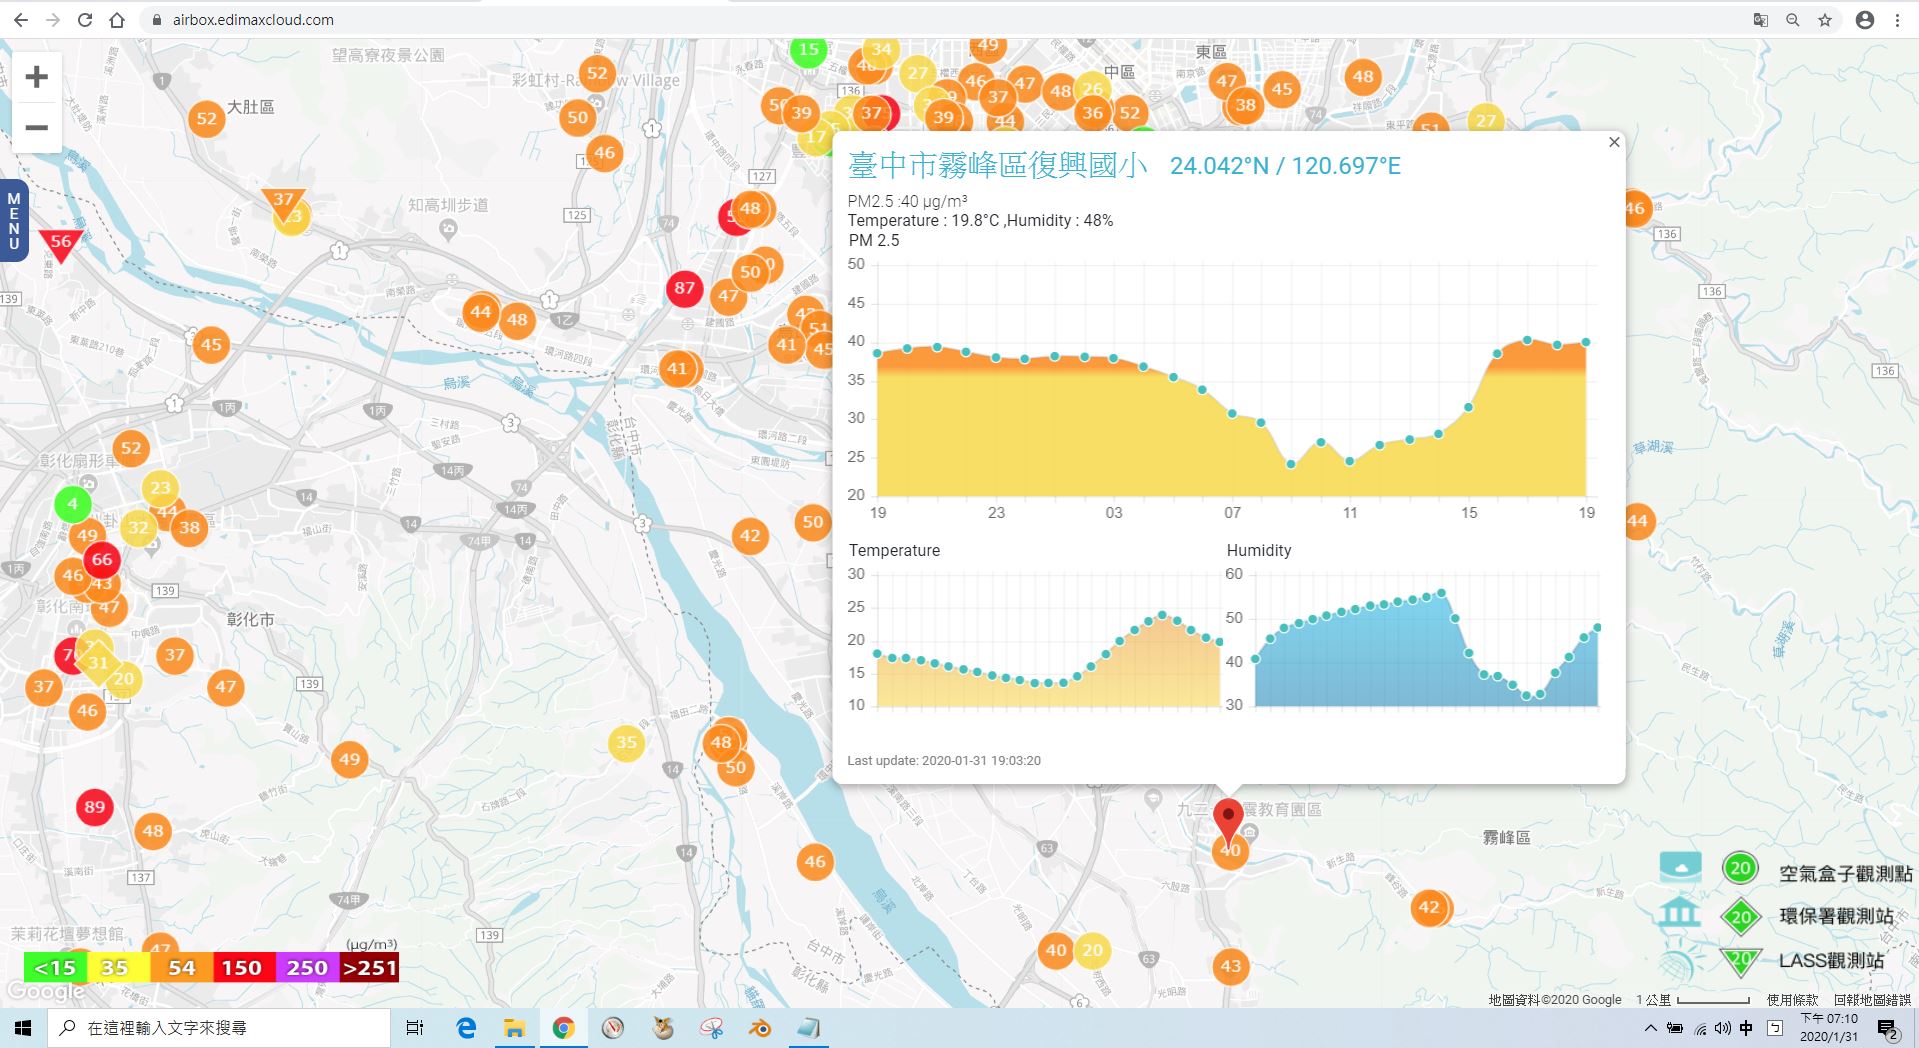The height and width of the screenshot is (1048, 1919).
Task: Click the yellow 23 sensor marker
Action: point(160,488)
